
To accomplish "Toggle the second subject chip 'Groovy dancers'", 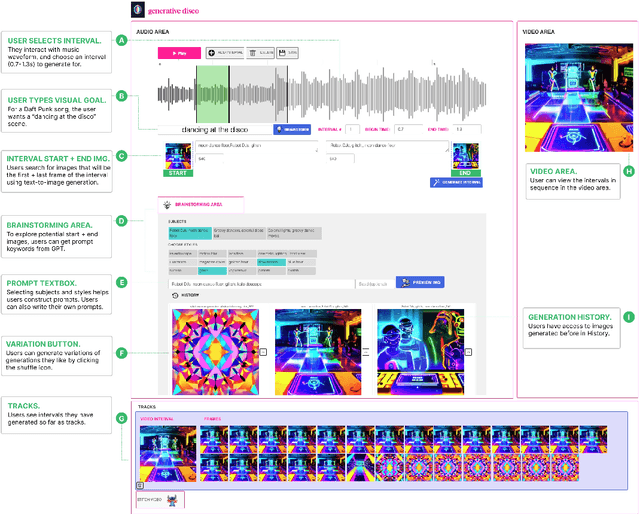I will (239, 233).
